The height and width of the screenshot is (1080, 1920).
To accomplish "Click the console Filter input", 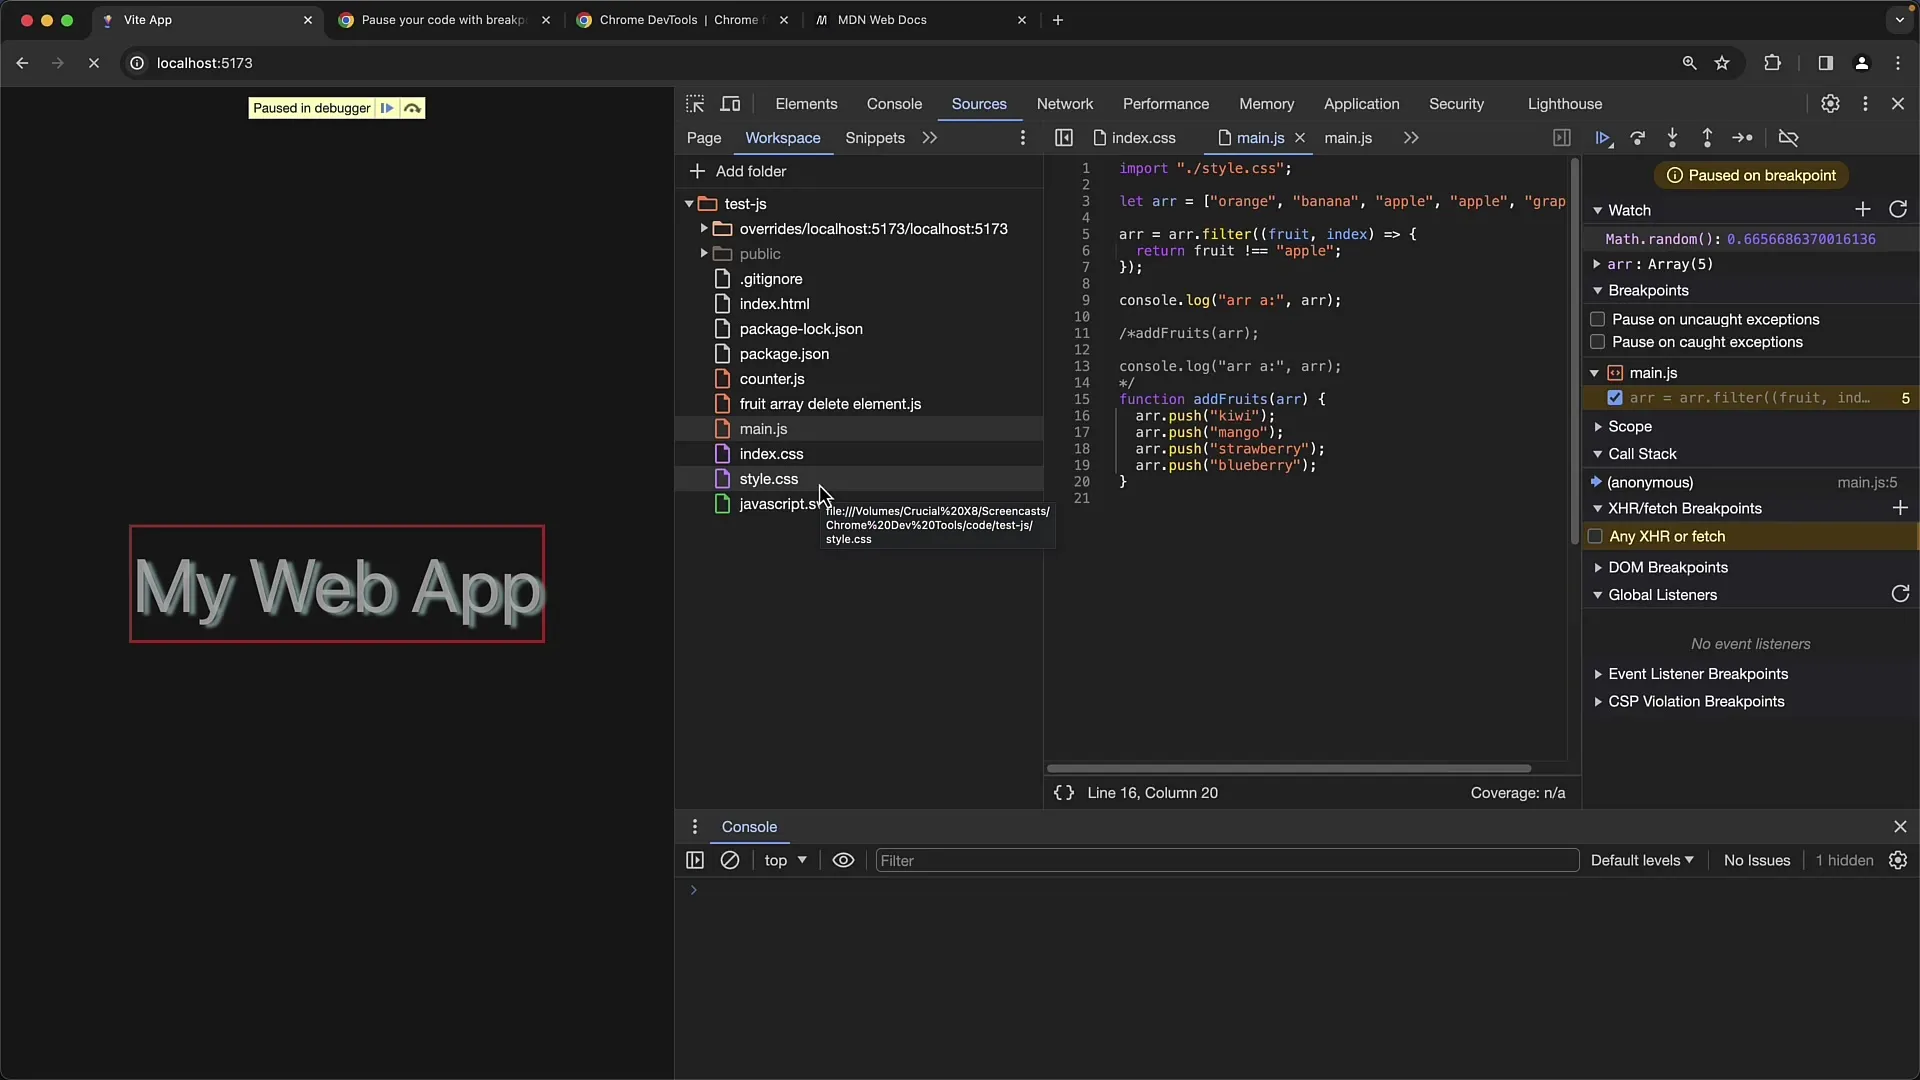I will 1227,861.
